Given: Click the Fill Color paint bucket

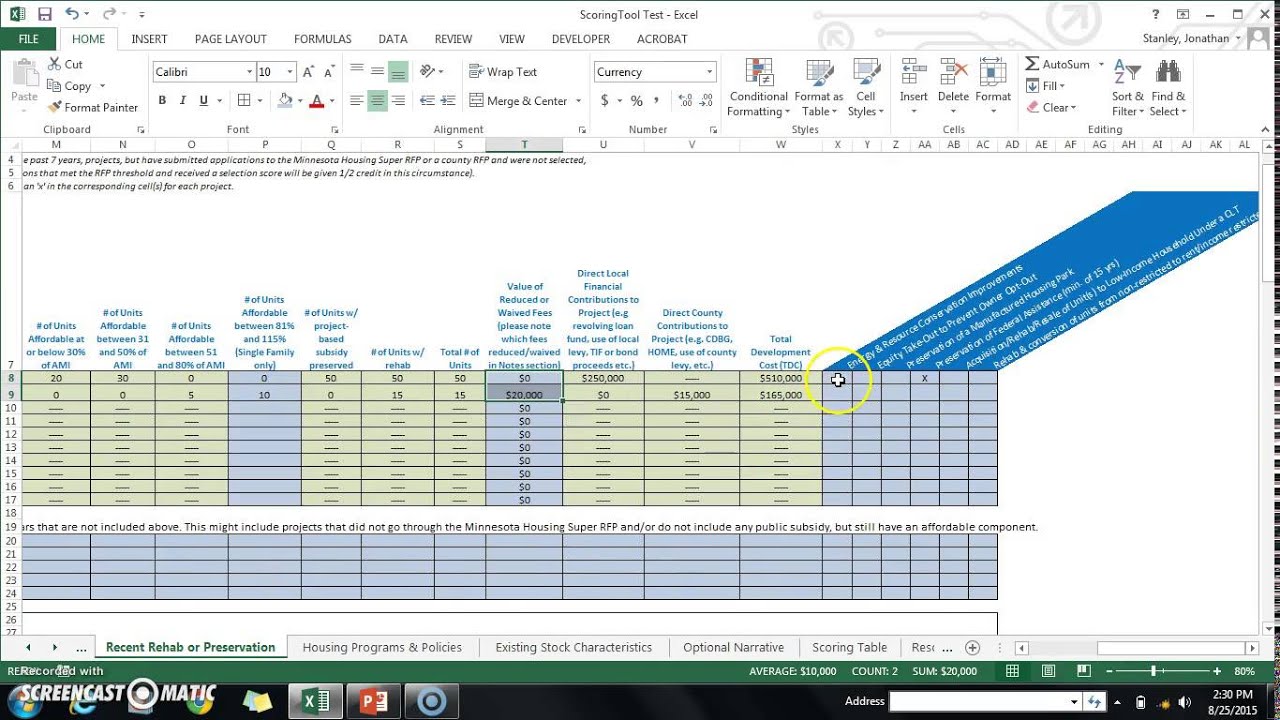Looking at the screenshot, I should point(285,101).
